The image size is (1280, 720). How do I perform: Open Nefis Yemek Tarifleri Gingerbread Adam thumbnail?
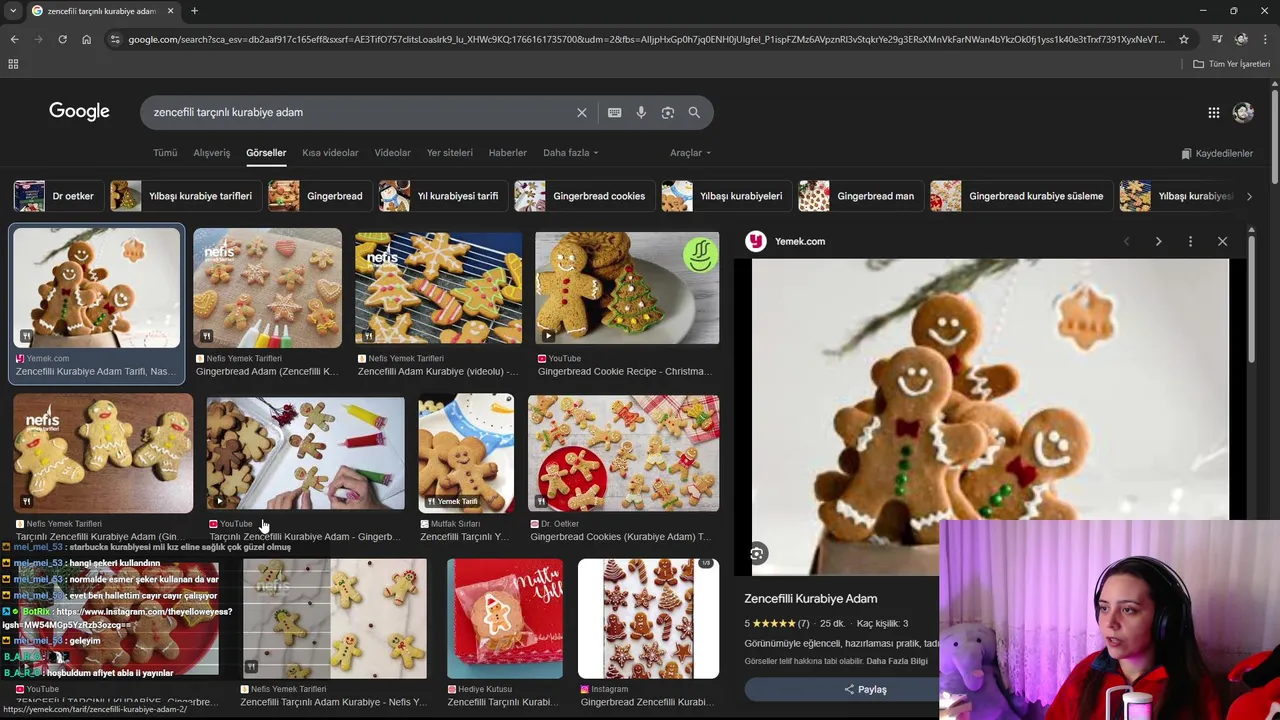pyautogui.click(x=267, y=288)
